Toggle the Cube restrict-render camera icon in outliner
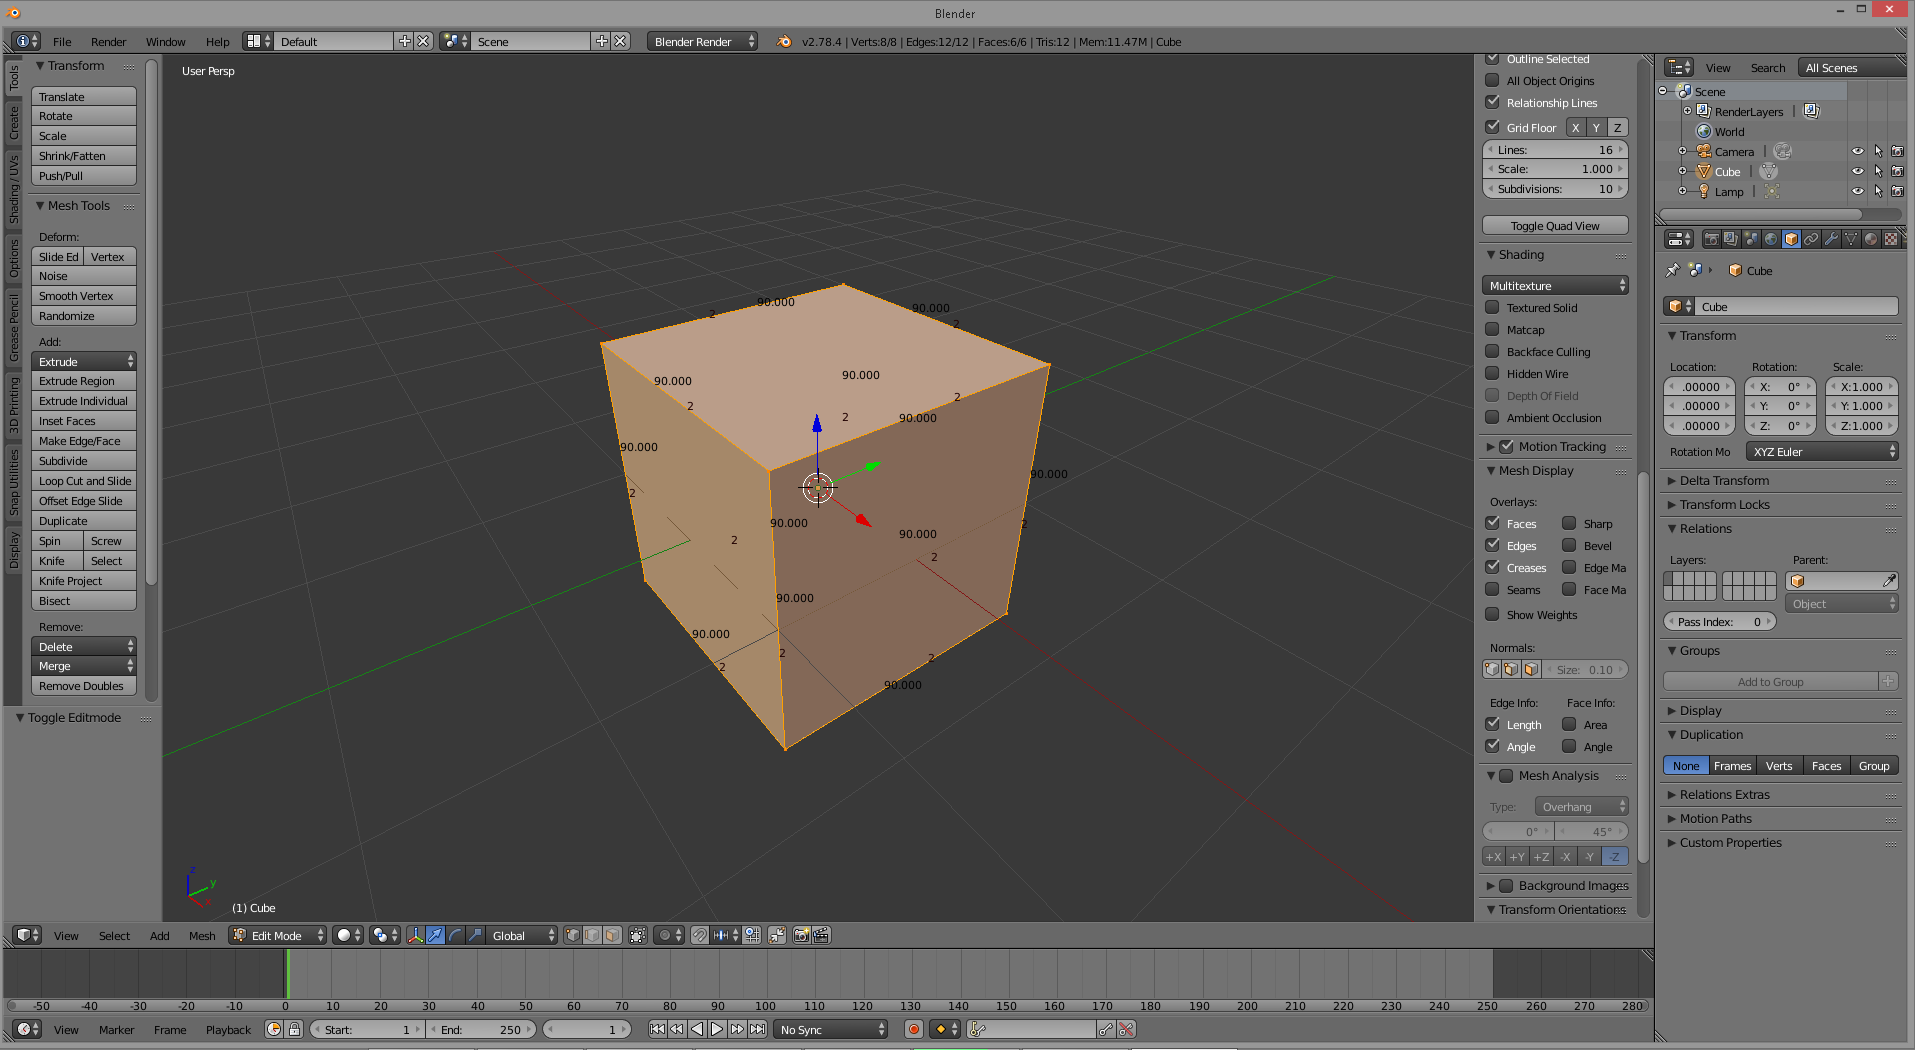Viewport: 1915px width, 1050px height. point(1897,171)
